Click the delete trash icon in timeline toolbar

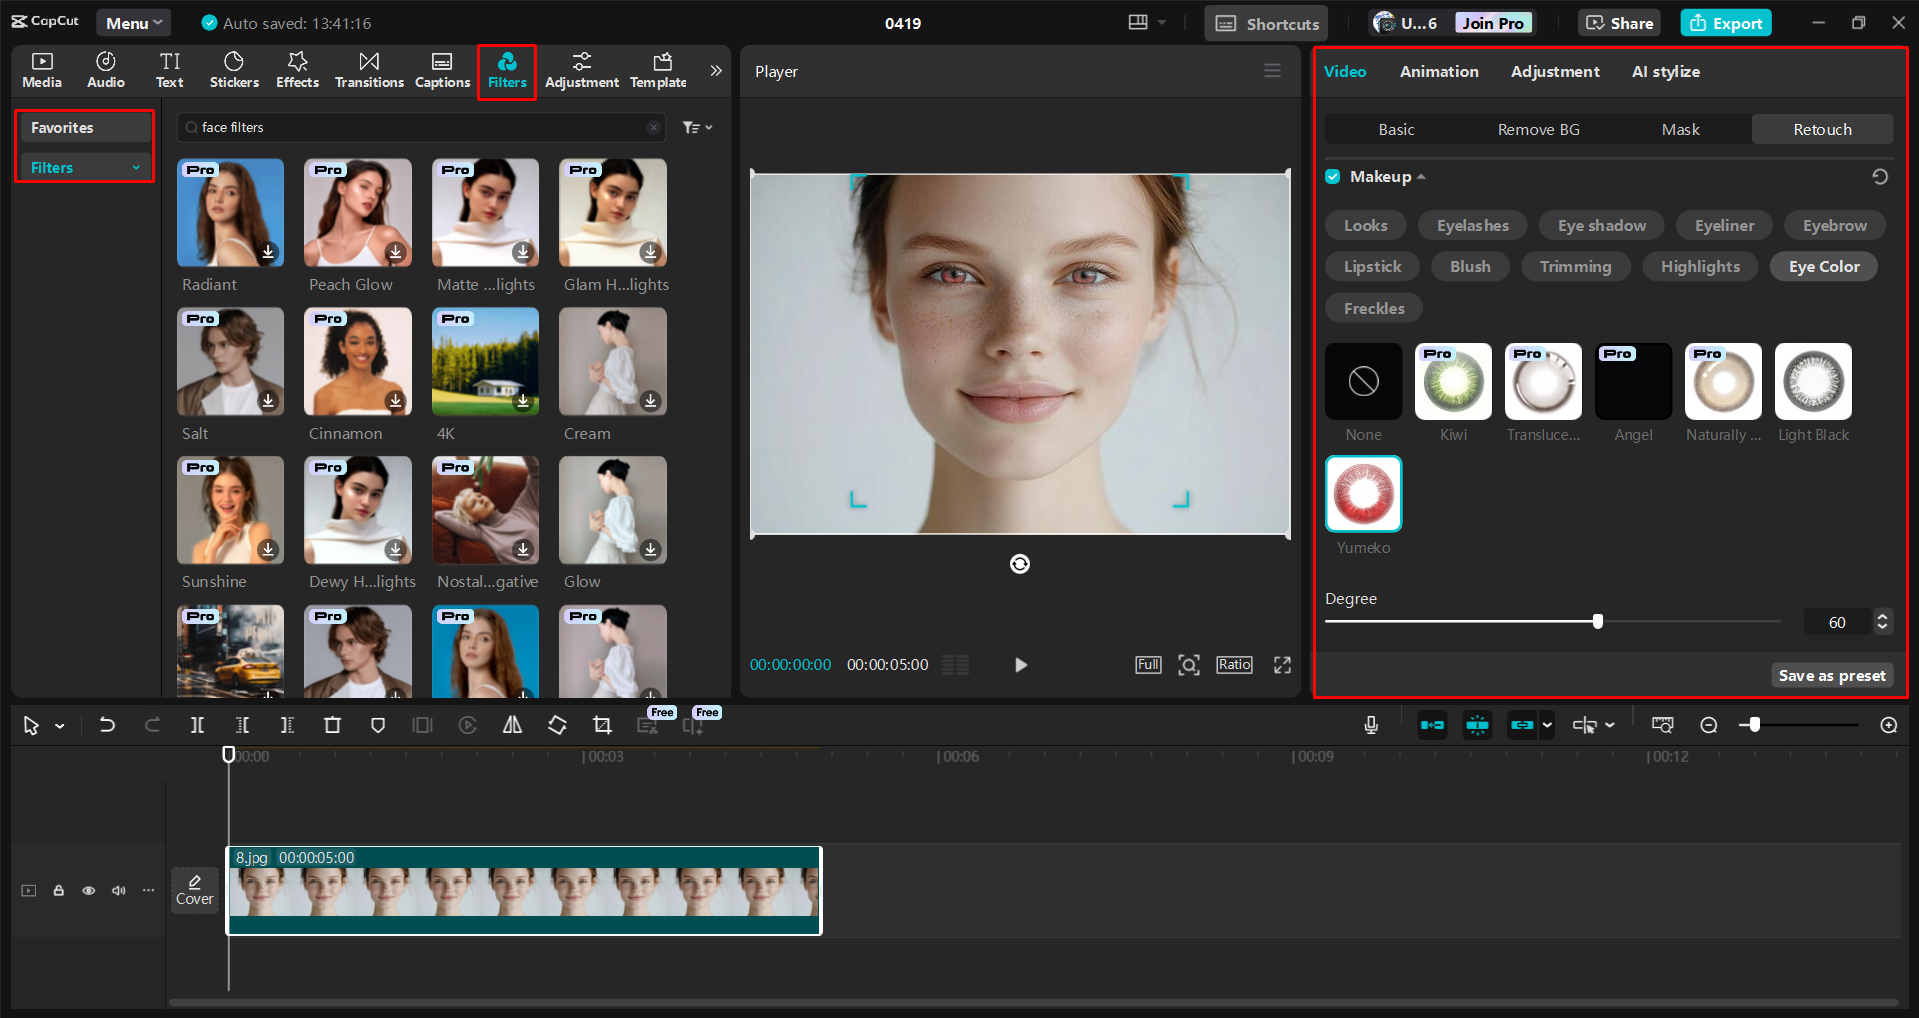[332, 725]
